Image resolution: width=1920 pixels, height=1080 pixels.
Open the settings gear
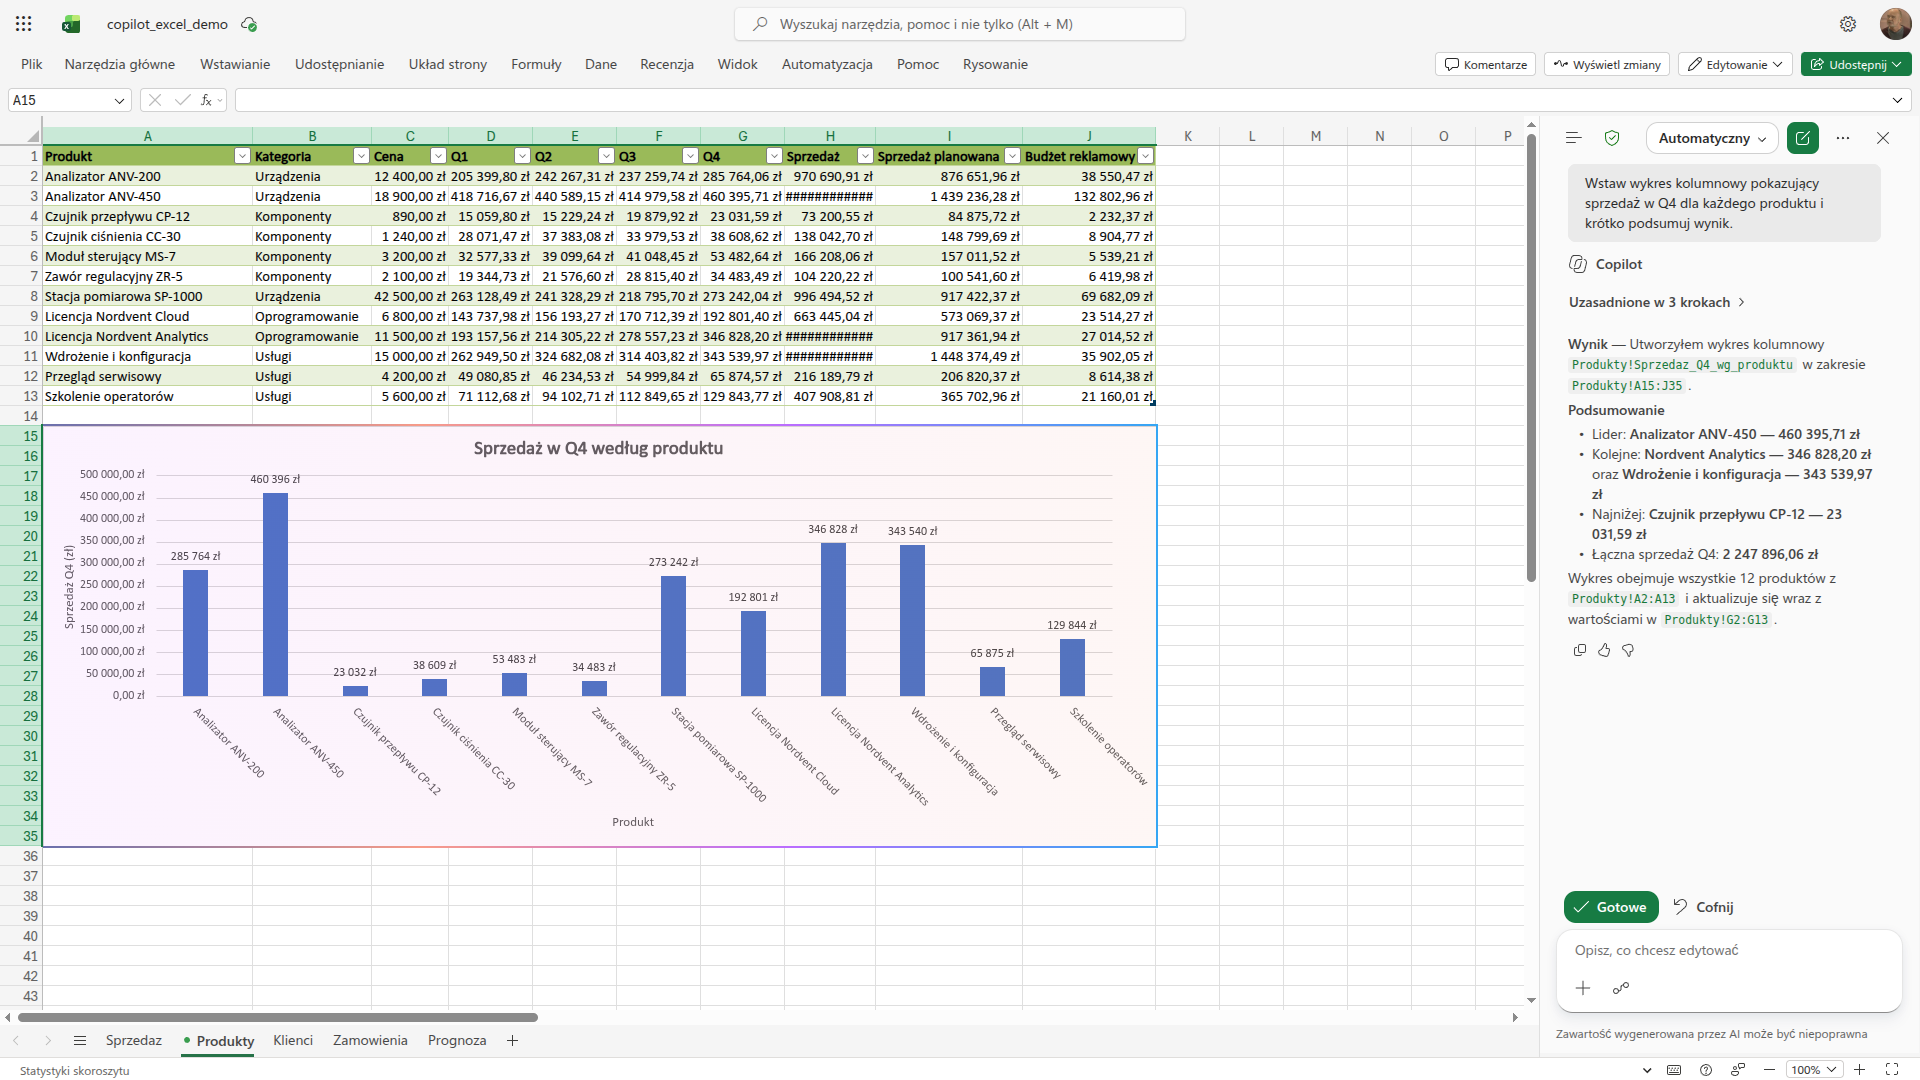click(x=1848, y=24)
